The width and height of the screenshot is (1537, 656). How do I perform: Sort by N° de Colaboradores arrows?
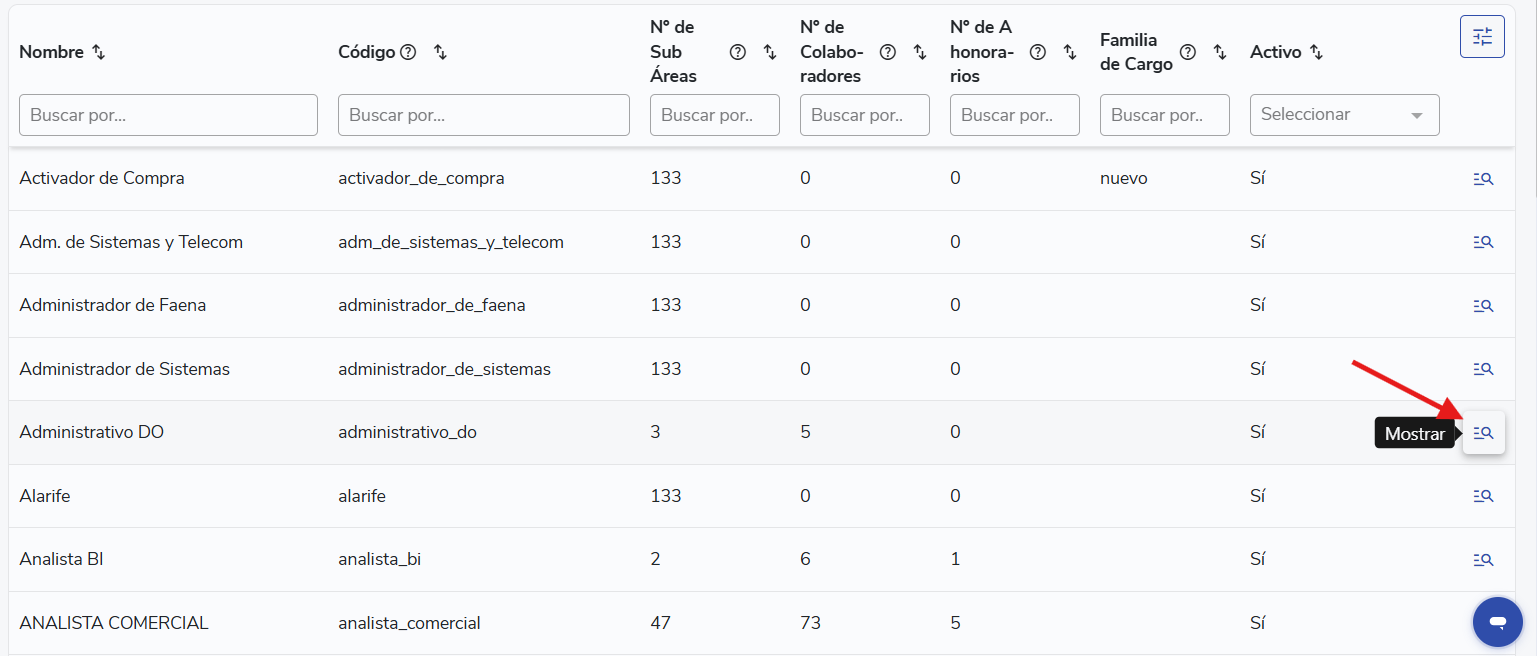(x=920, y=52)
